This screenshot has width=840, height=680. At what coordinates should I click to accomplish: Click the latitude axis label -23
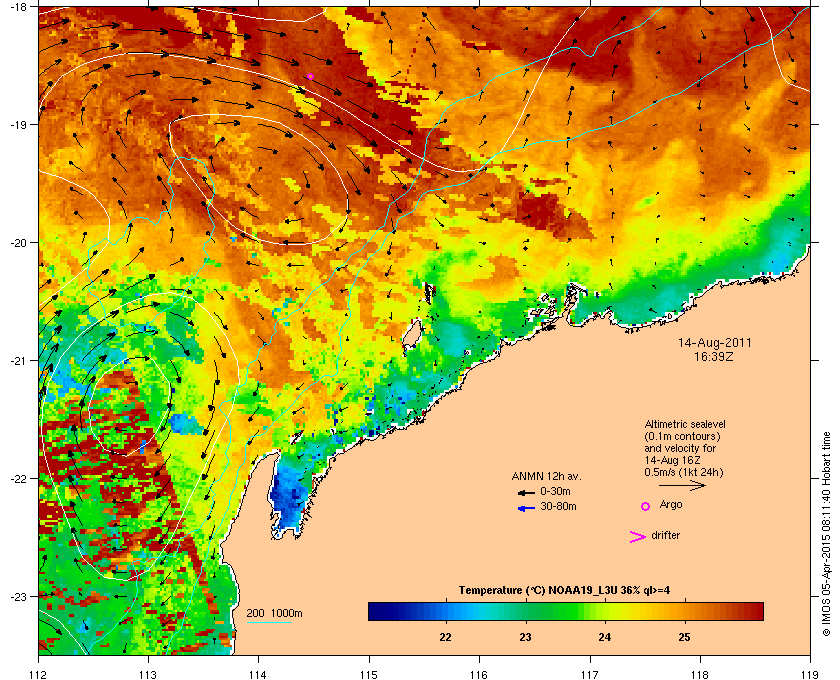pos(18,596)
